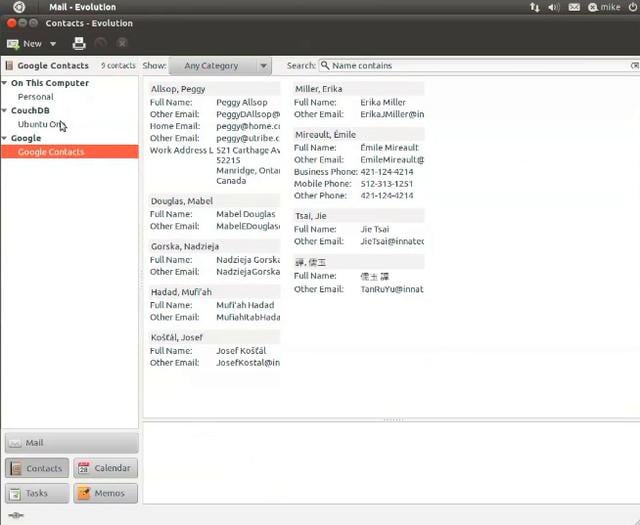
Task: Switch to the Calendar view
Action: [x=106, y=468]
